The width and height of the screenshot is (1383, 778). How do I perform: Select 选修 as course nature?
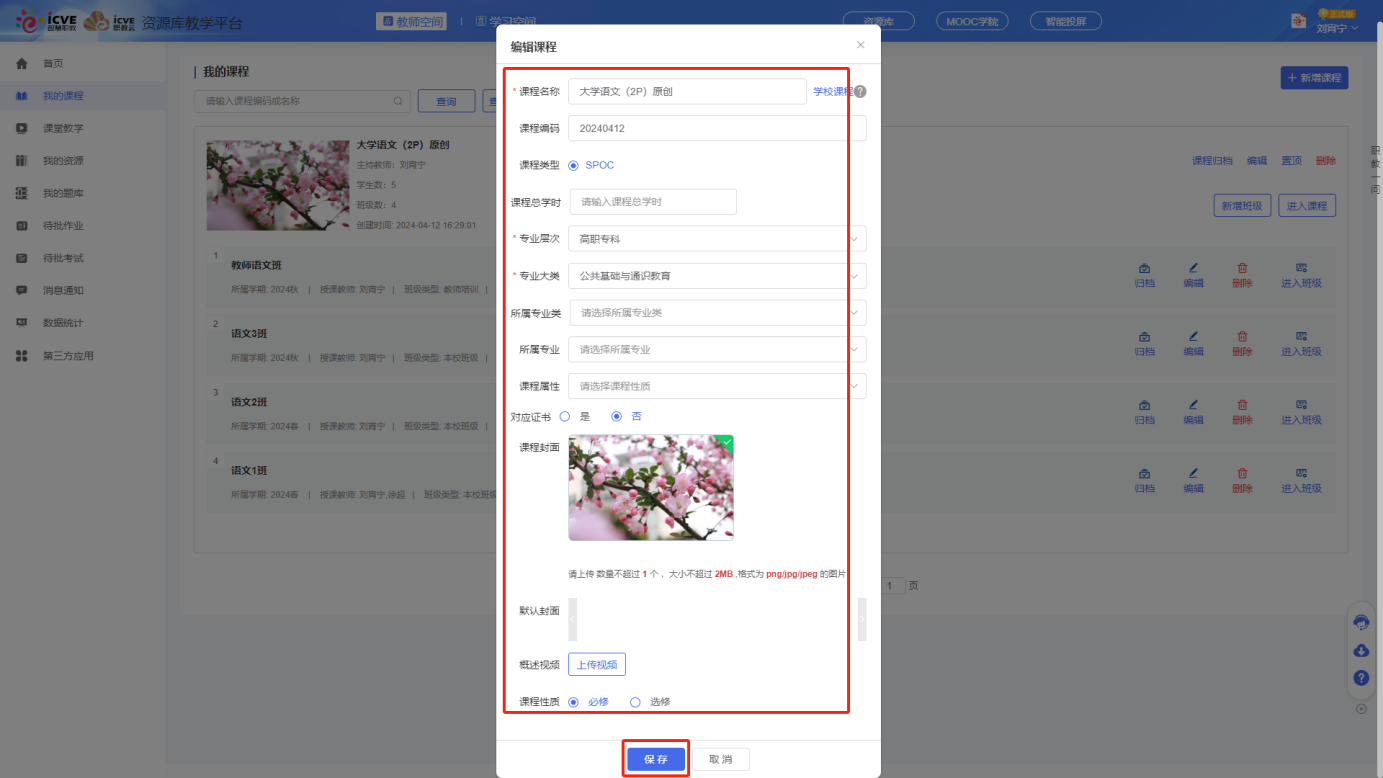635,702
